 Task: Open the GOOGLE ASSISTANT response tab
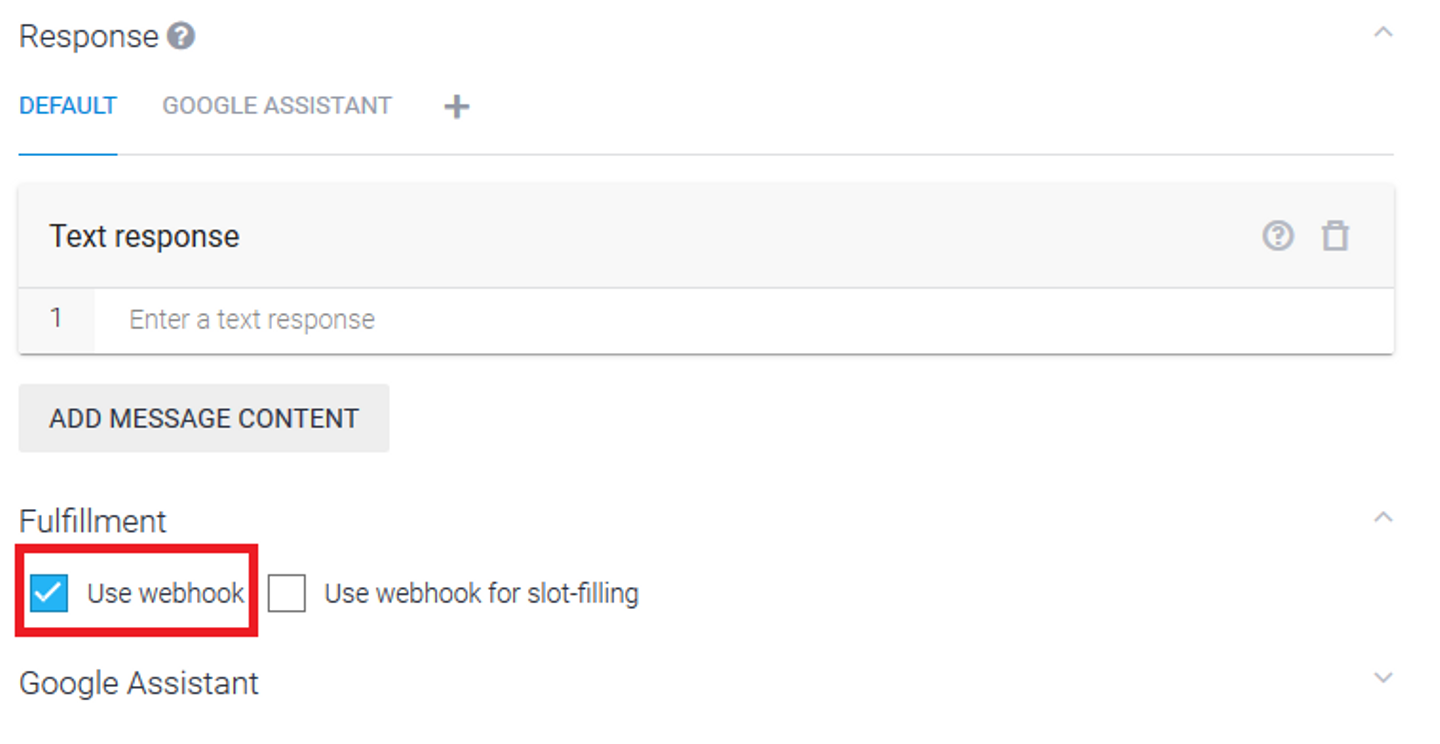[277, 106]
